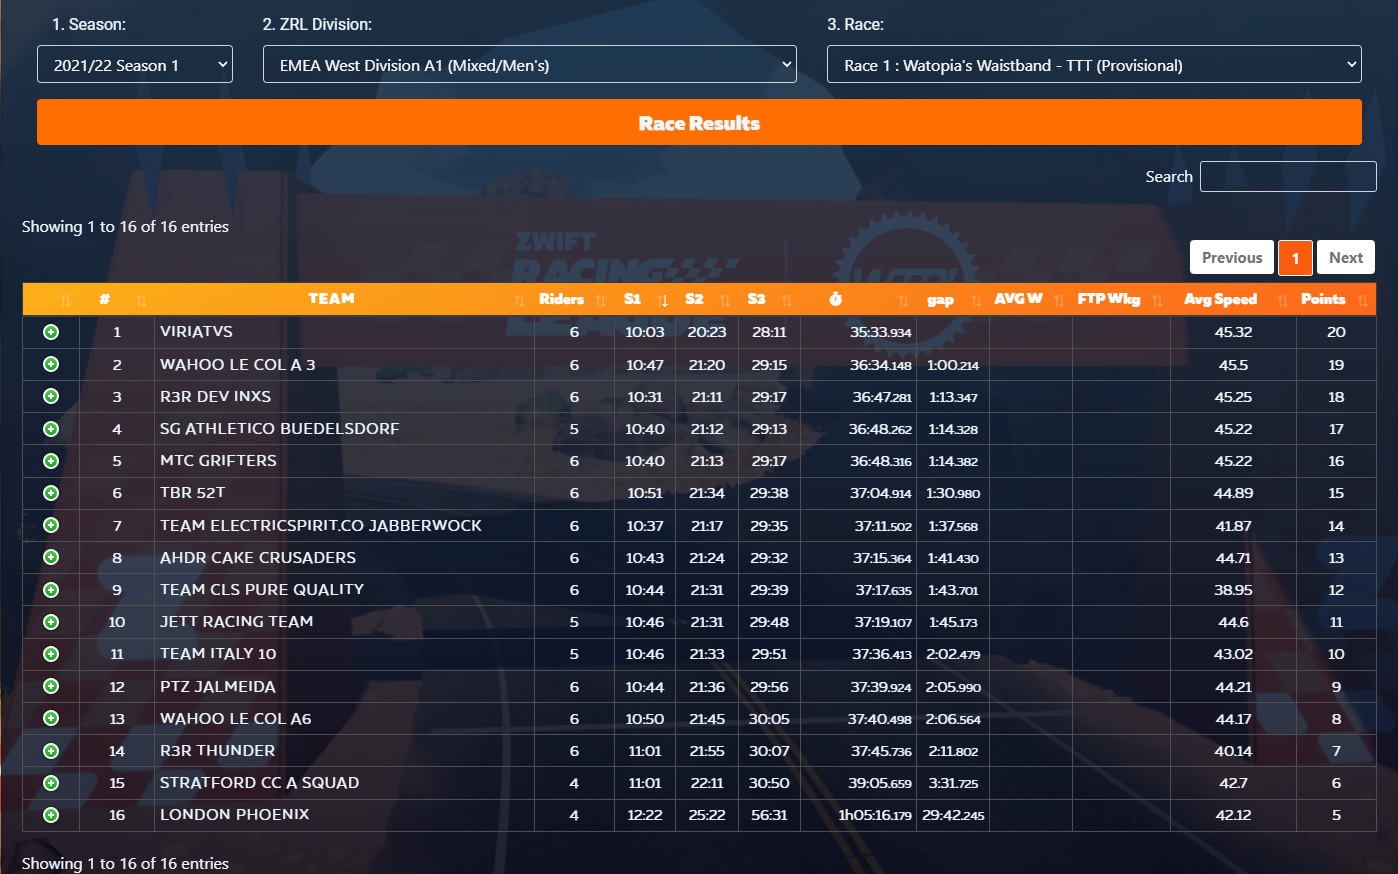The height and width of the screenshot is (874, 1398).
Task: Sort table by Avg Speed column
Action: click(1232, 299)
